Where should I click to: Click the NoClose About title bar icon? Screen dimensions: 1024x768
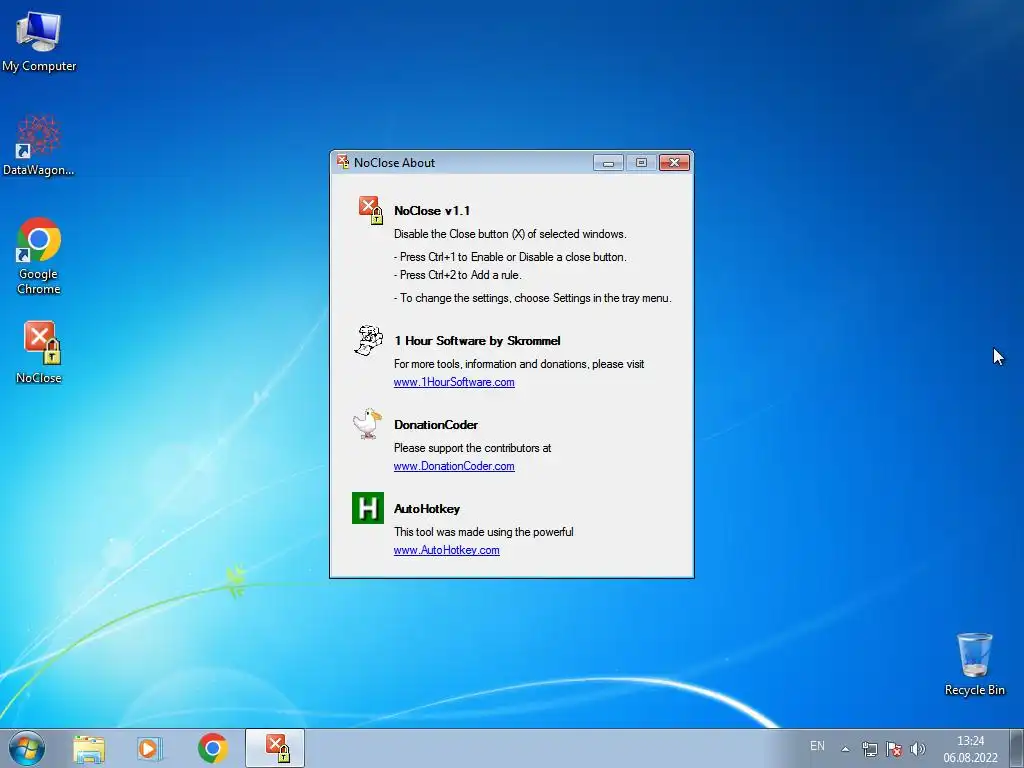pos(342,162)
